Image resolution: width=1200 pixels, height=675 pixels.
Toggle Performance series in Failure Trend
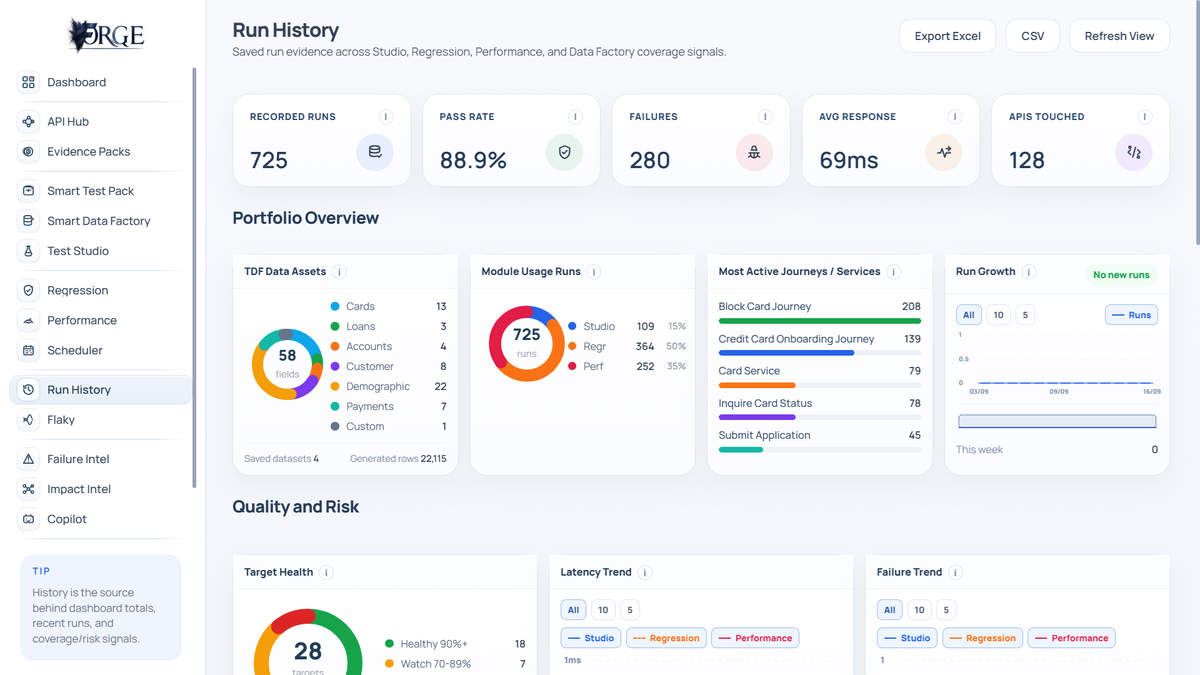[x=1071, y=638]
